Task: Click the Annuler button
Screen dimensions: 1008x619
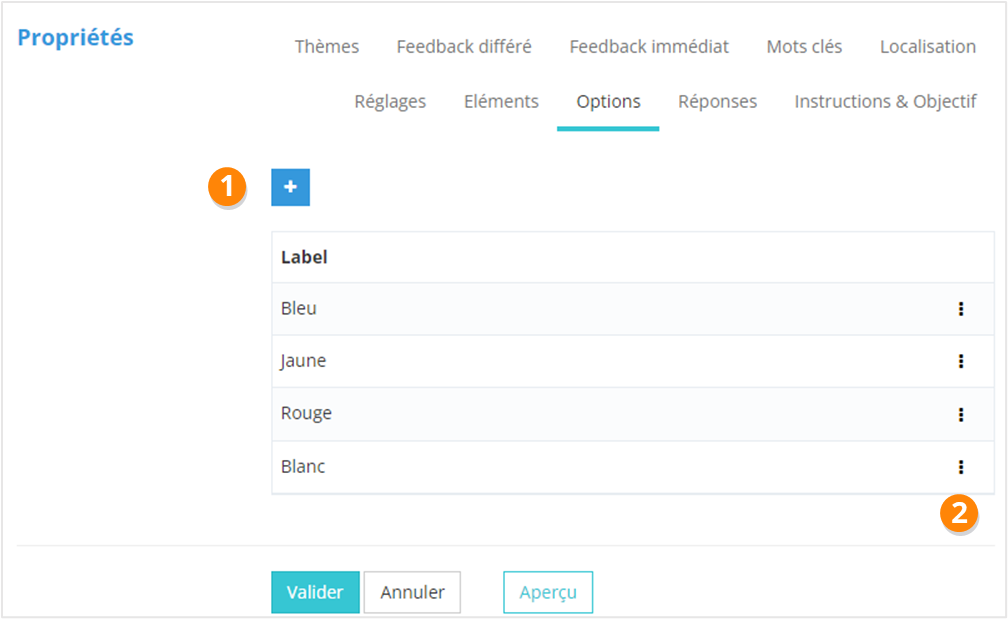Action: [412, 592]
